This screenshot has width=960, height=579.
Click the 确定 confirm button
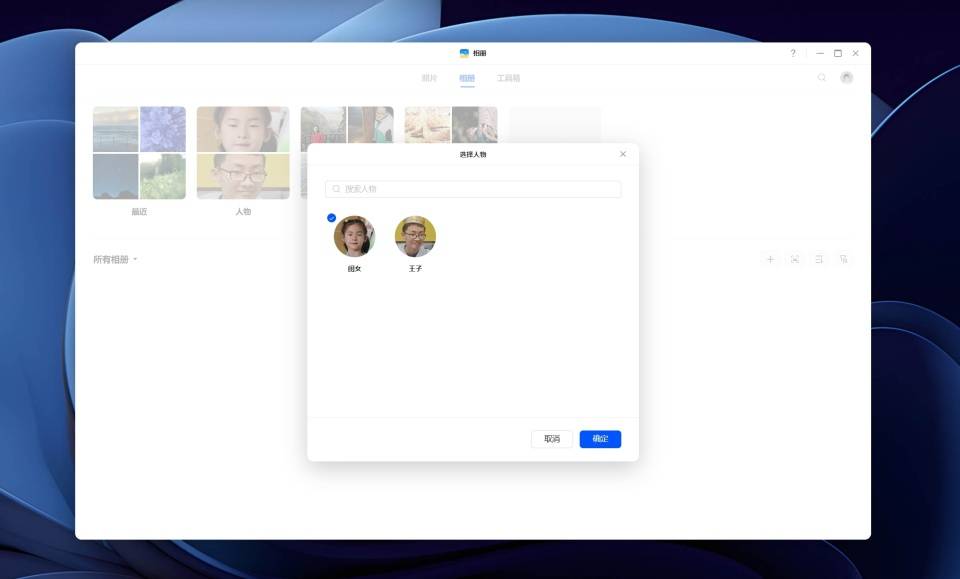(600, 439)
